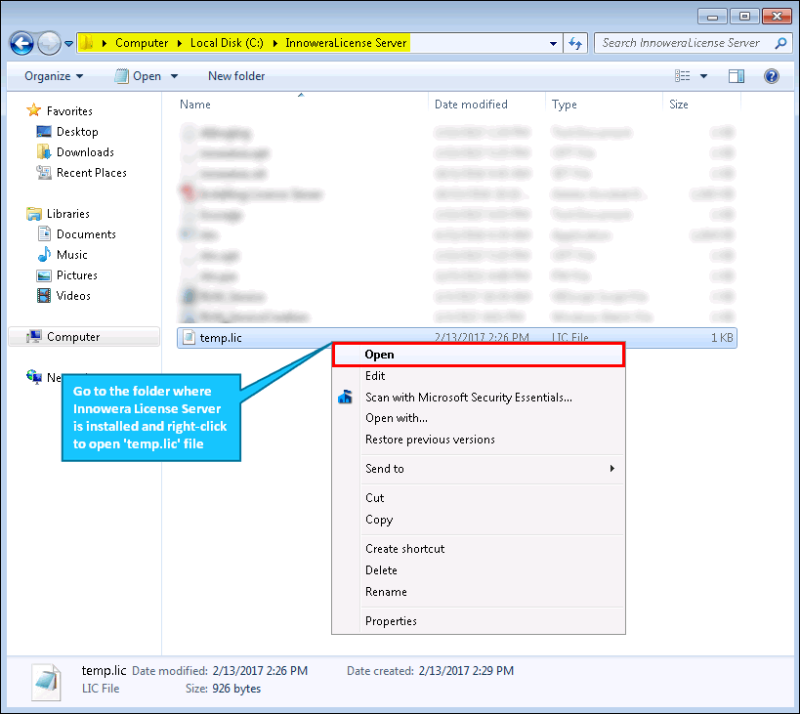Click the Back navigation arrow button
The width and height of the screenshot is (800, 714).
point(23,43)
